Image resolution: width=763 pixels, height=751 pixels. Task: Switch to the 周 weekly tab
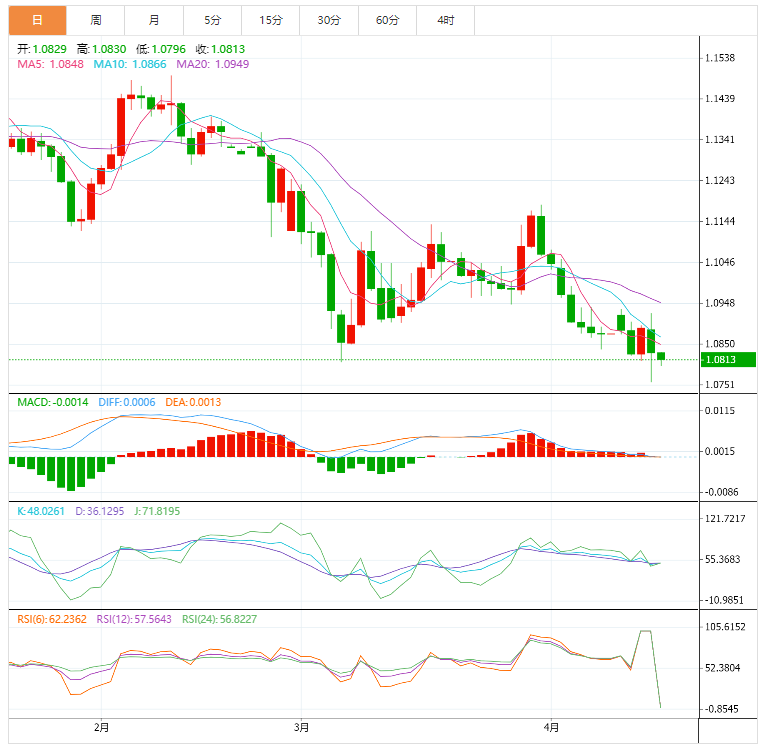pos(96,20)
